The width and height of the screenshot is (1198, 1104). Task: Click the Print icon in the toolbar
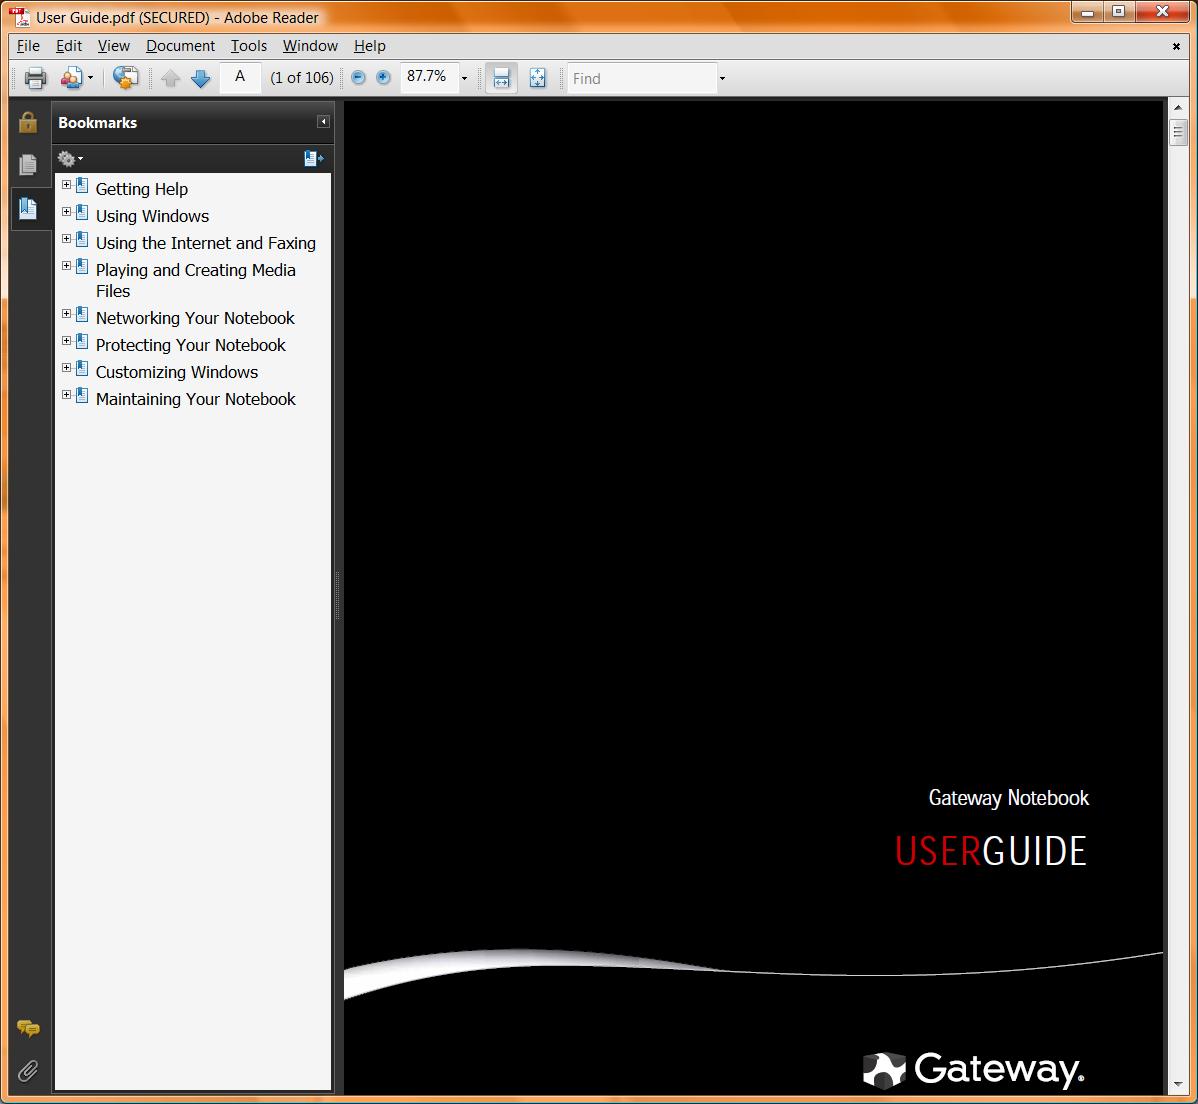pos(35,78)
